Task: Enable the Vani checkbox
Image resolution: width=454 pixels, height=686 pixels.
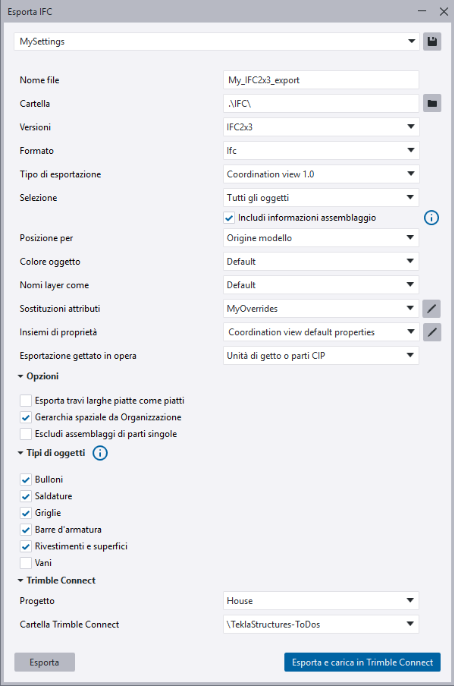Action: coord(26,563)
